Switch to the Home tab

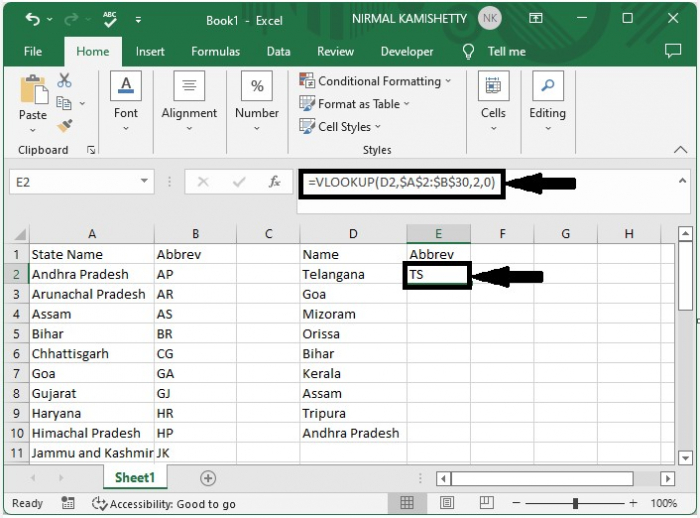click(x=92, y=51)
